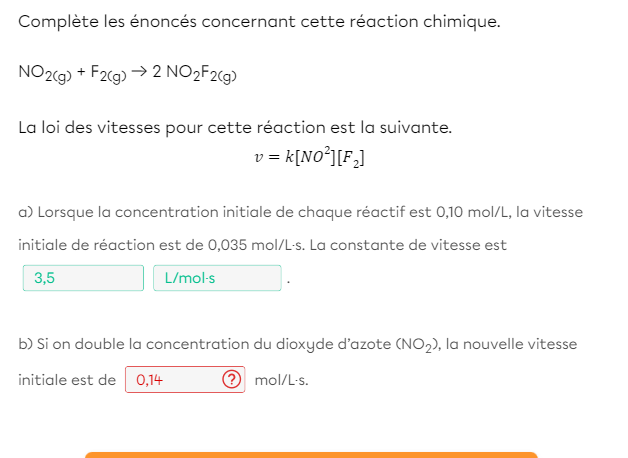Click the L/mol·s unit answer field
The image size is (628, 458).
216,278
